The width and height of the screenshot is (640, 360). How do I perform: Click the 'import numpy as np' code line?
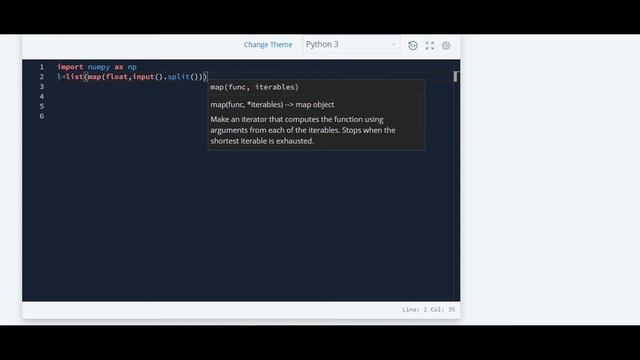pos(97,67)
